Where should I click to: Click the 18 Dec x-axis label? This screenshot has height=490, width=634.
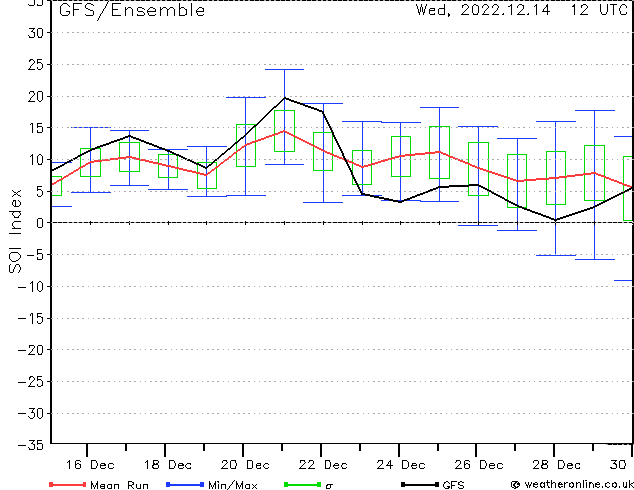tap(167, 465)
